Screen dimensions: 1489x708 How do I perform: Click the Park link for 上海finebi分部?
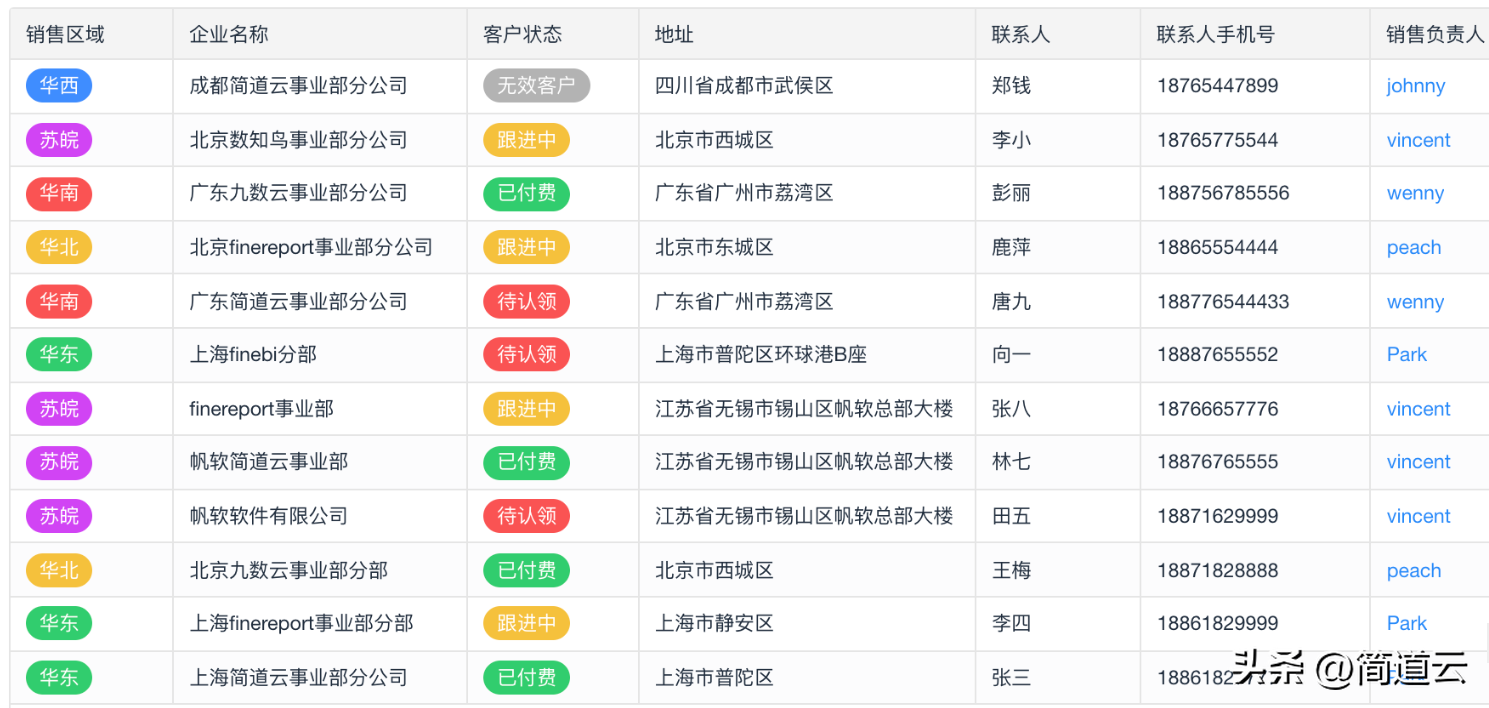click(x=1406, y=355)
